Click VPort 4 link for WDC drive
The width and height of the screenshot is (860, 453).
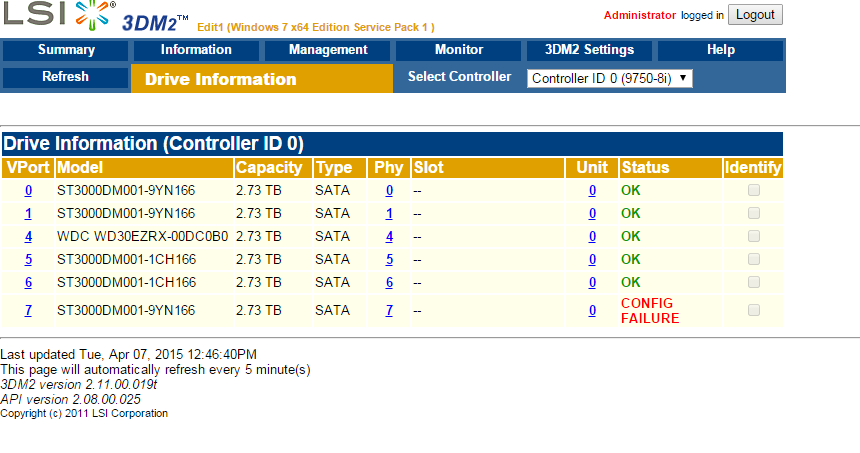(28, 236)
